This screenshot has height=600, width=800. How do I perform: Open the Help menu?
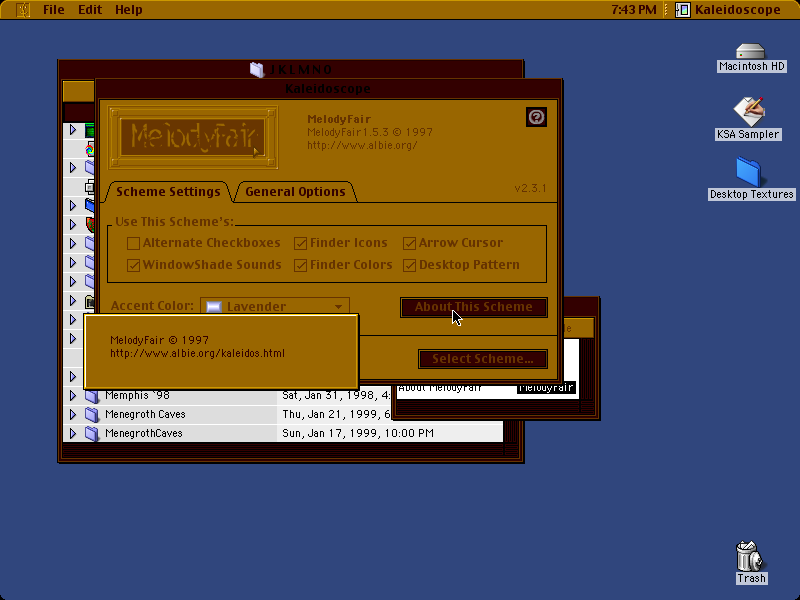click(128, 10)
